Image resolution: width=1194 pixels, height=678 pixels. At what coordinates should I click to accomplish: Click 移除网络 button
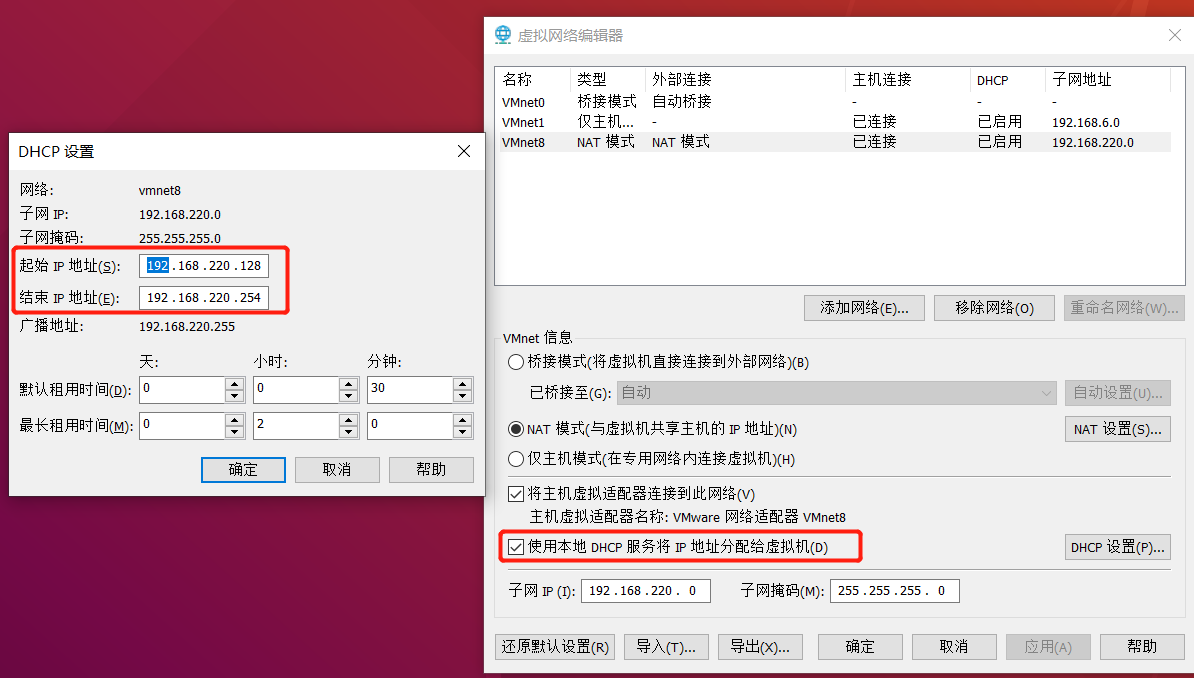pos(994,308)
